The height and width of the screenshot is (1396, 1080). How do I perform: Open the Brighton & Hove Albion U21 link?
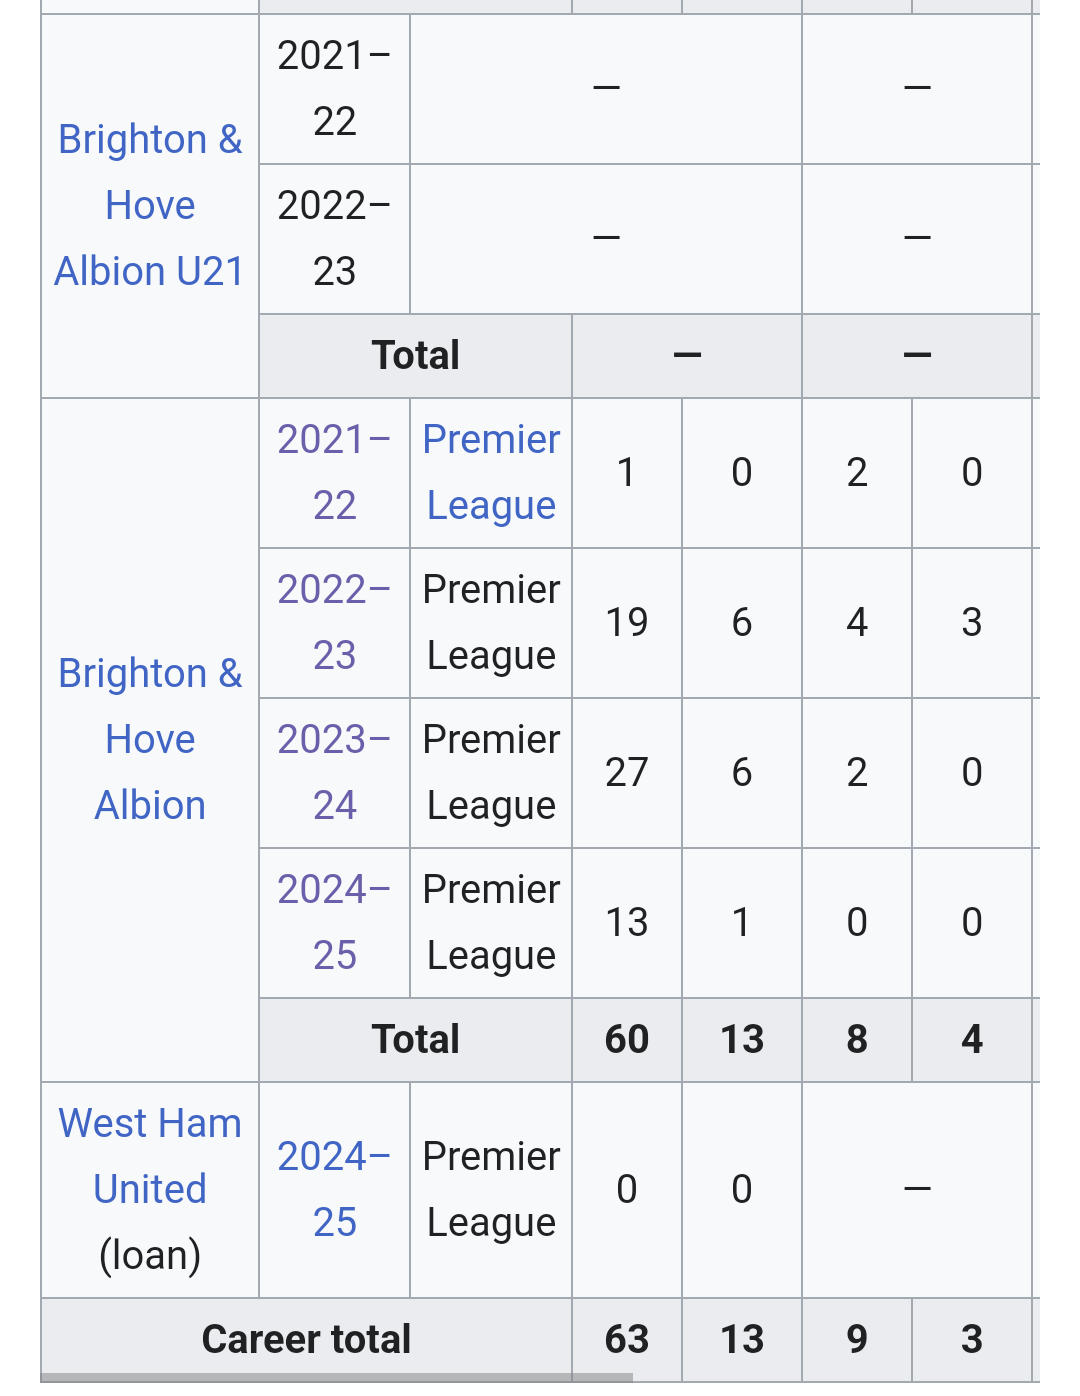[x=150, y=205]
